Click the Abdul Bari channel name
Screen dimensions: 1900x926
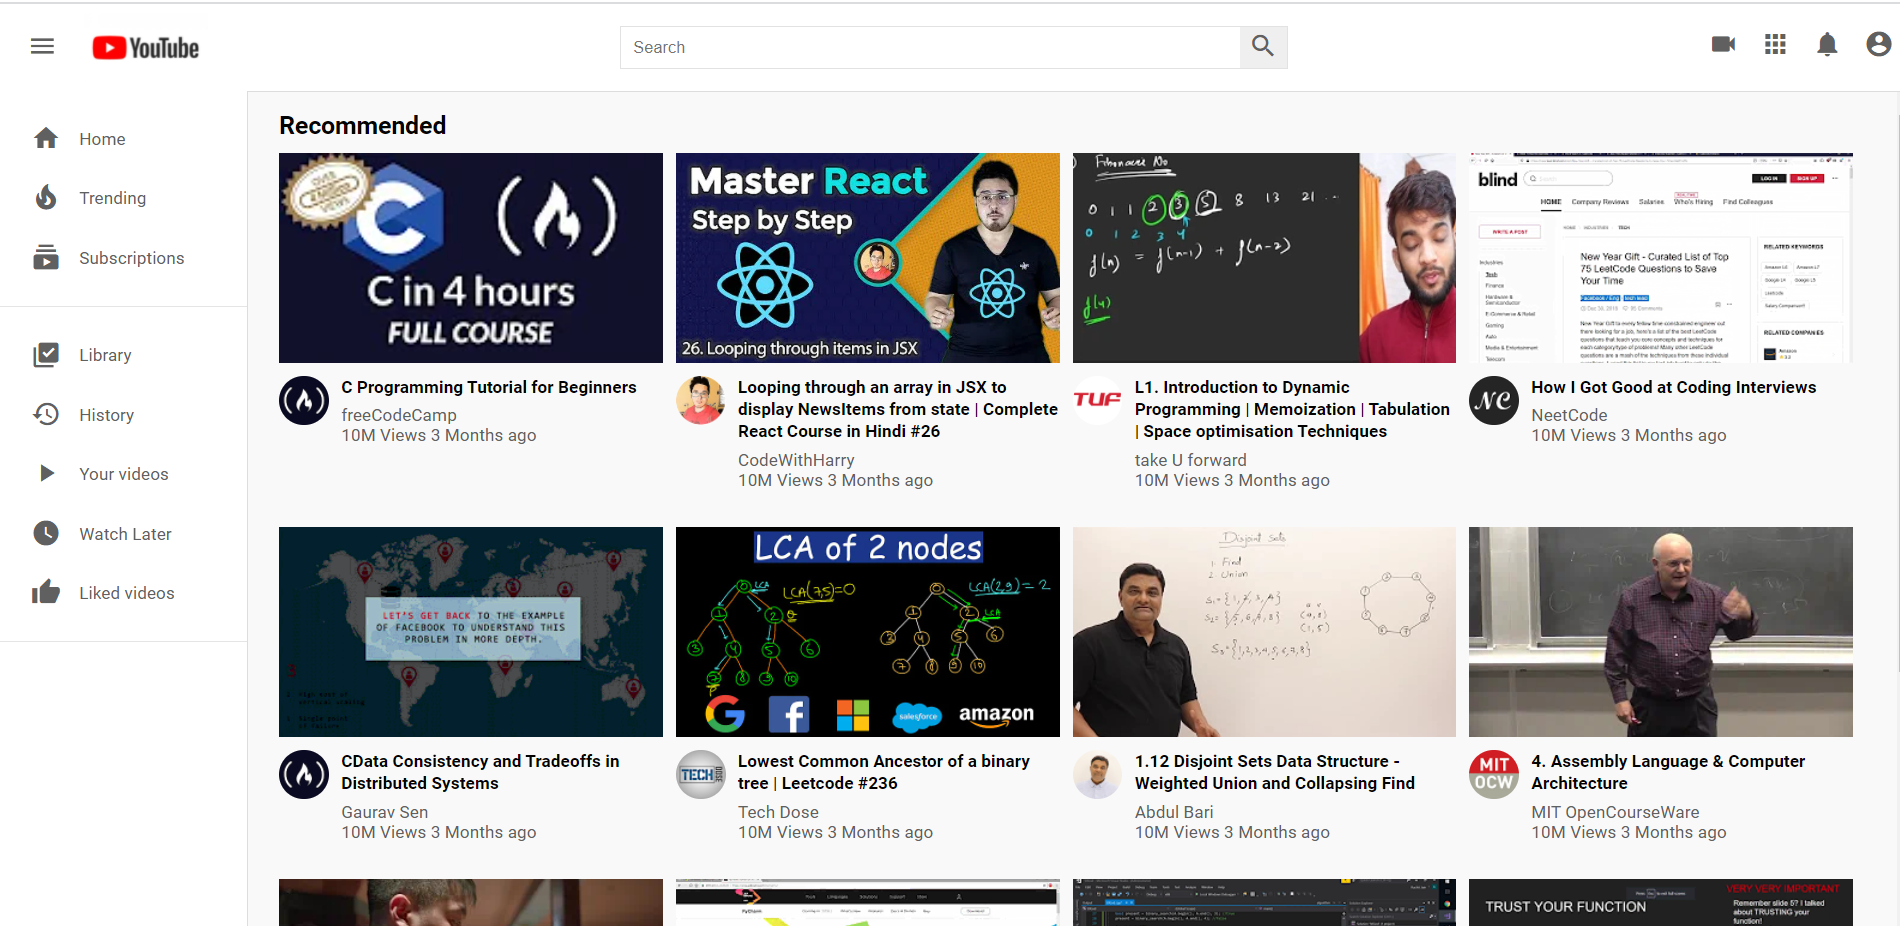coord(1174,812)
